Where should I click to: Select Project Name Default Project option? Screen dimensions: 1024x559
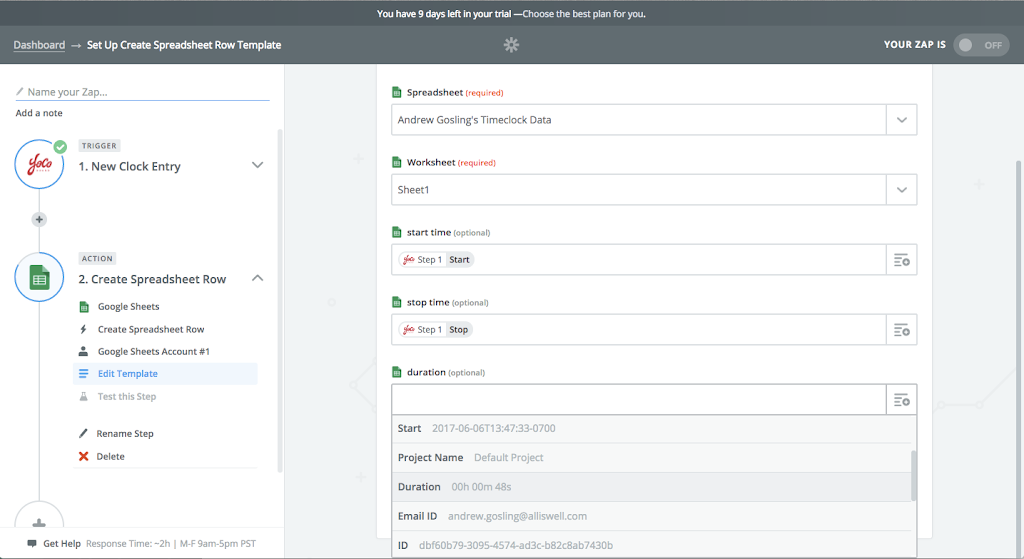(651, 457)
